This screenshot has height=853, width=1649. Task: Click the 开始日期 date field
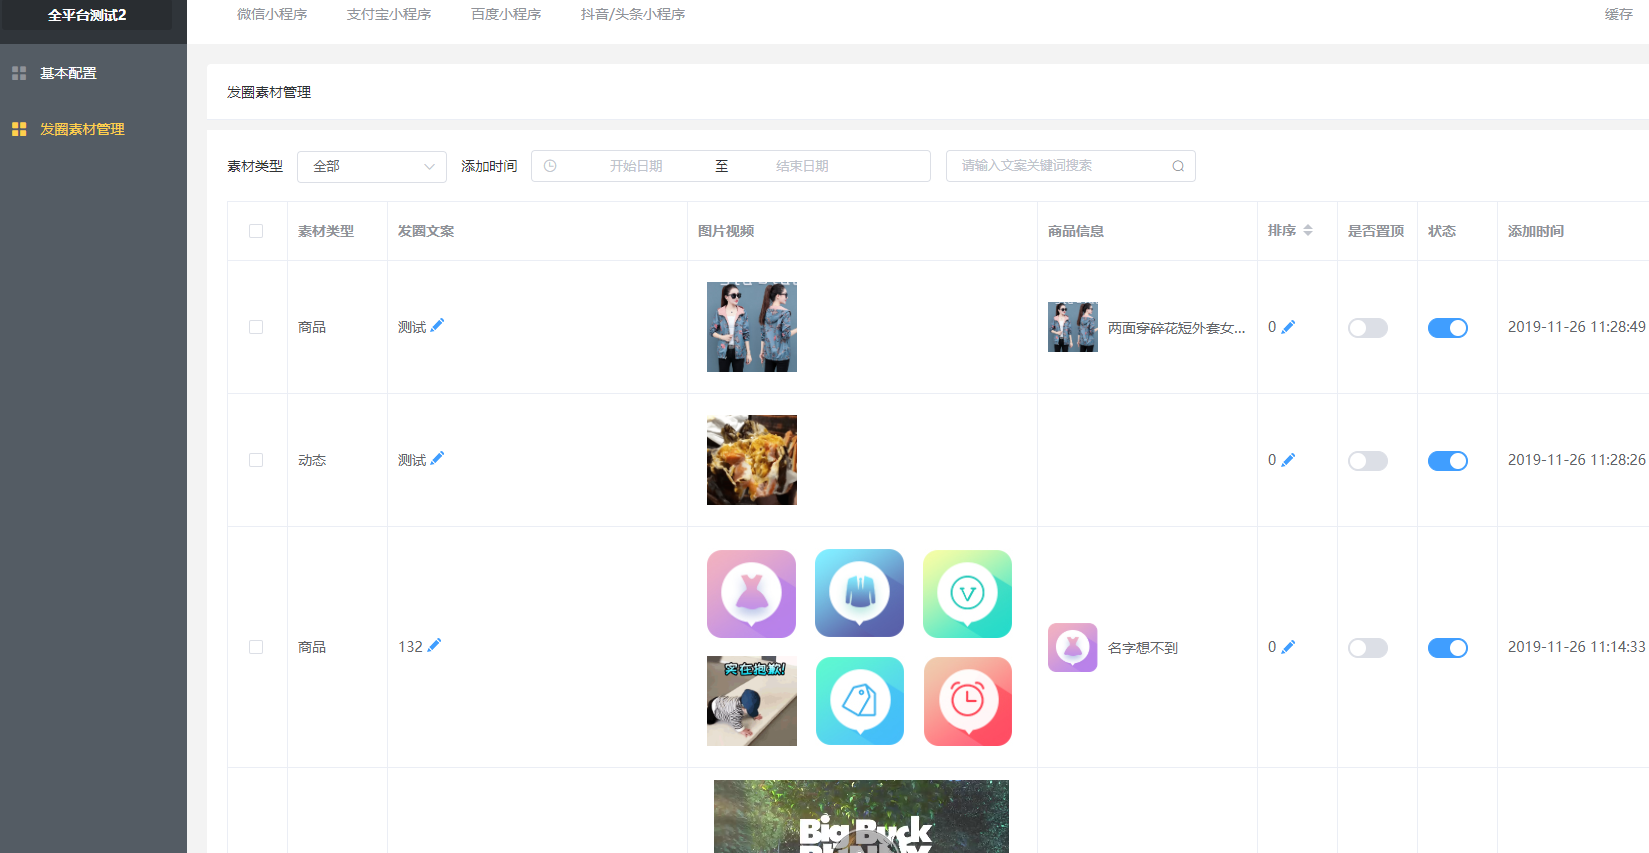pos(636,166)
